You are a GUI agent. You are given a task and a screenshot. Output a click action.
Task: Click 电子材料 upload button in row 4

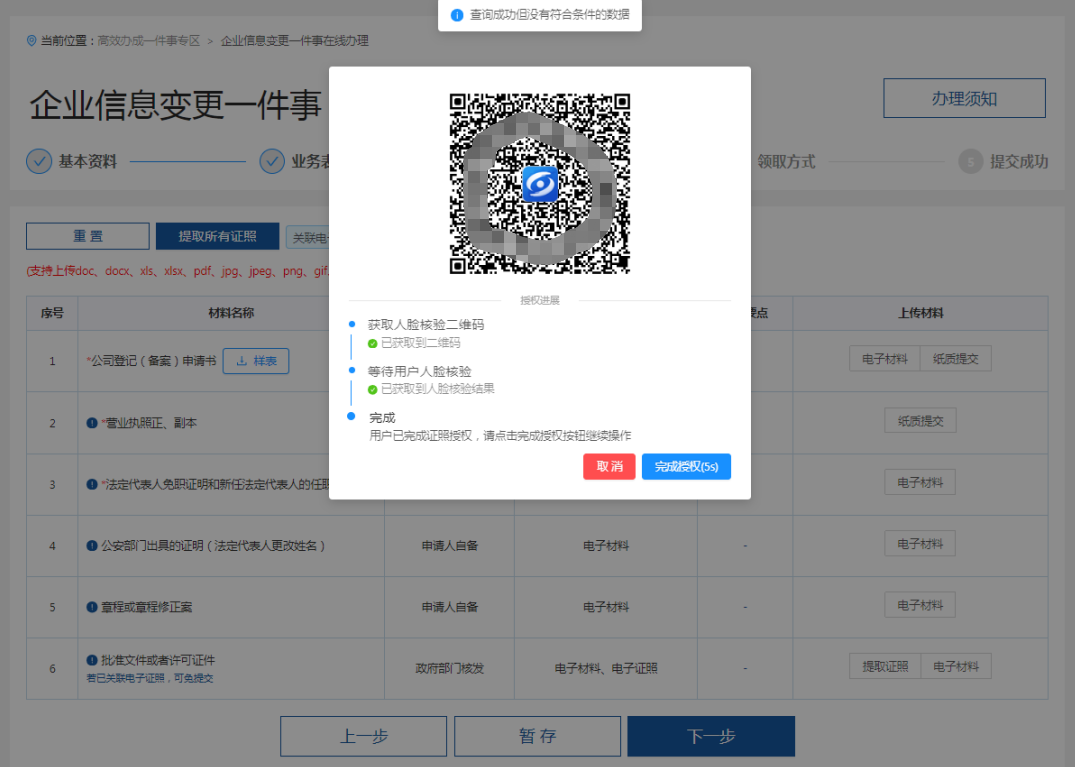tap(920, 544)
